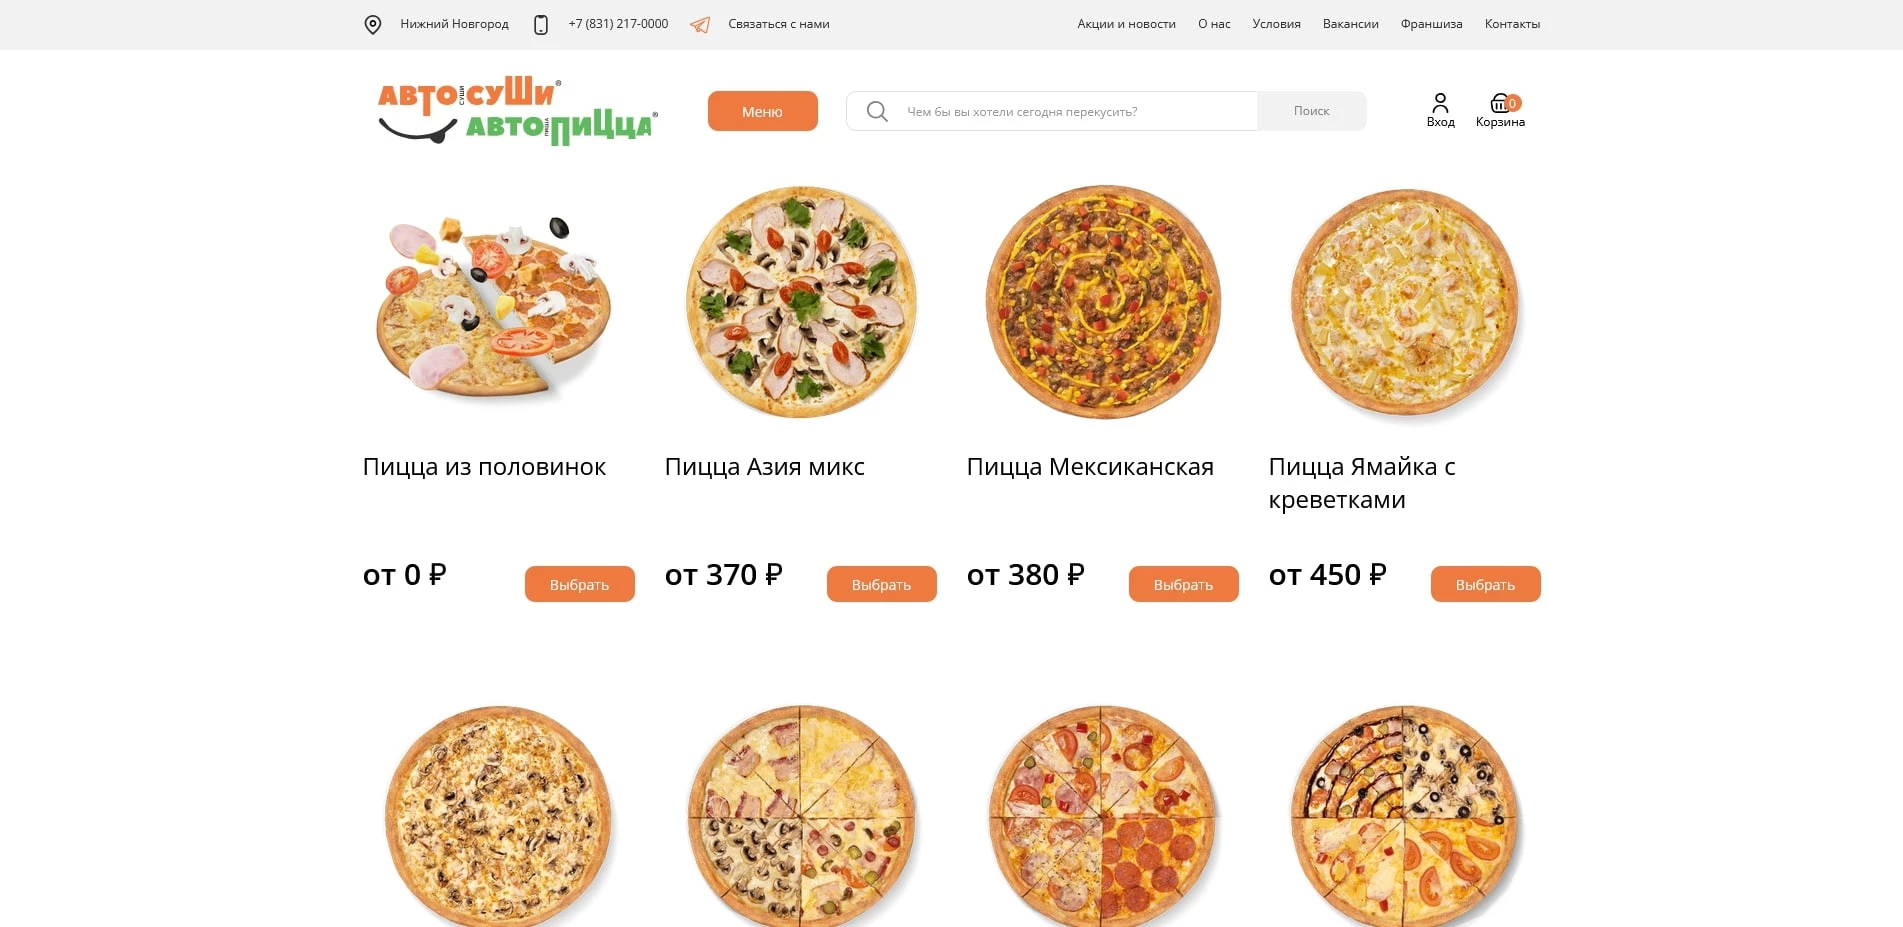1903x927 pixels.
Task: Open Пицца Ямайка с креветками title
Action: (x=1362, y=483)
